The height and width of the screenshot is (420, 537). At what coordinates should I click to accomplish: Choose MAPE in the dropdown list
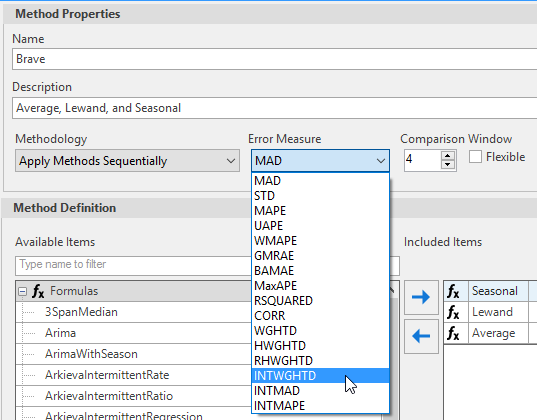coord(320,211)
